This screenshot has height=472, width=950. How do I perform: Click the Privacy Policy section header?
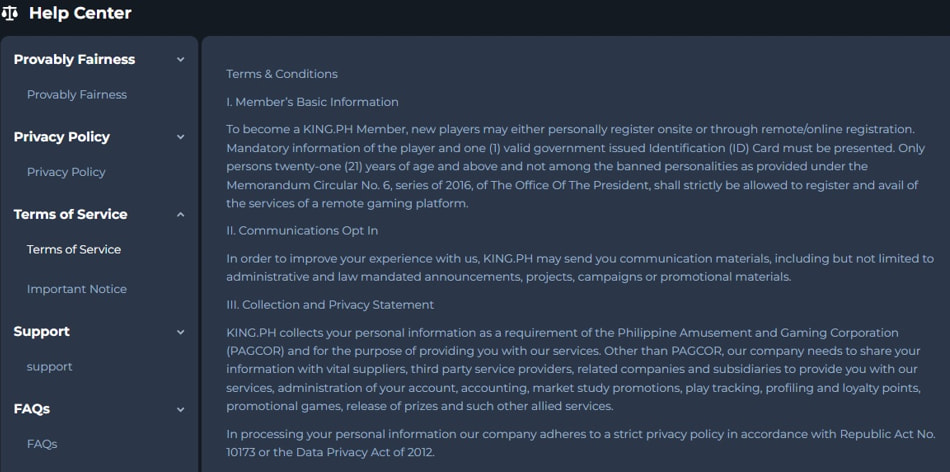62,137
